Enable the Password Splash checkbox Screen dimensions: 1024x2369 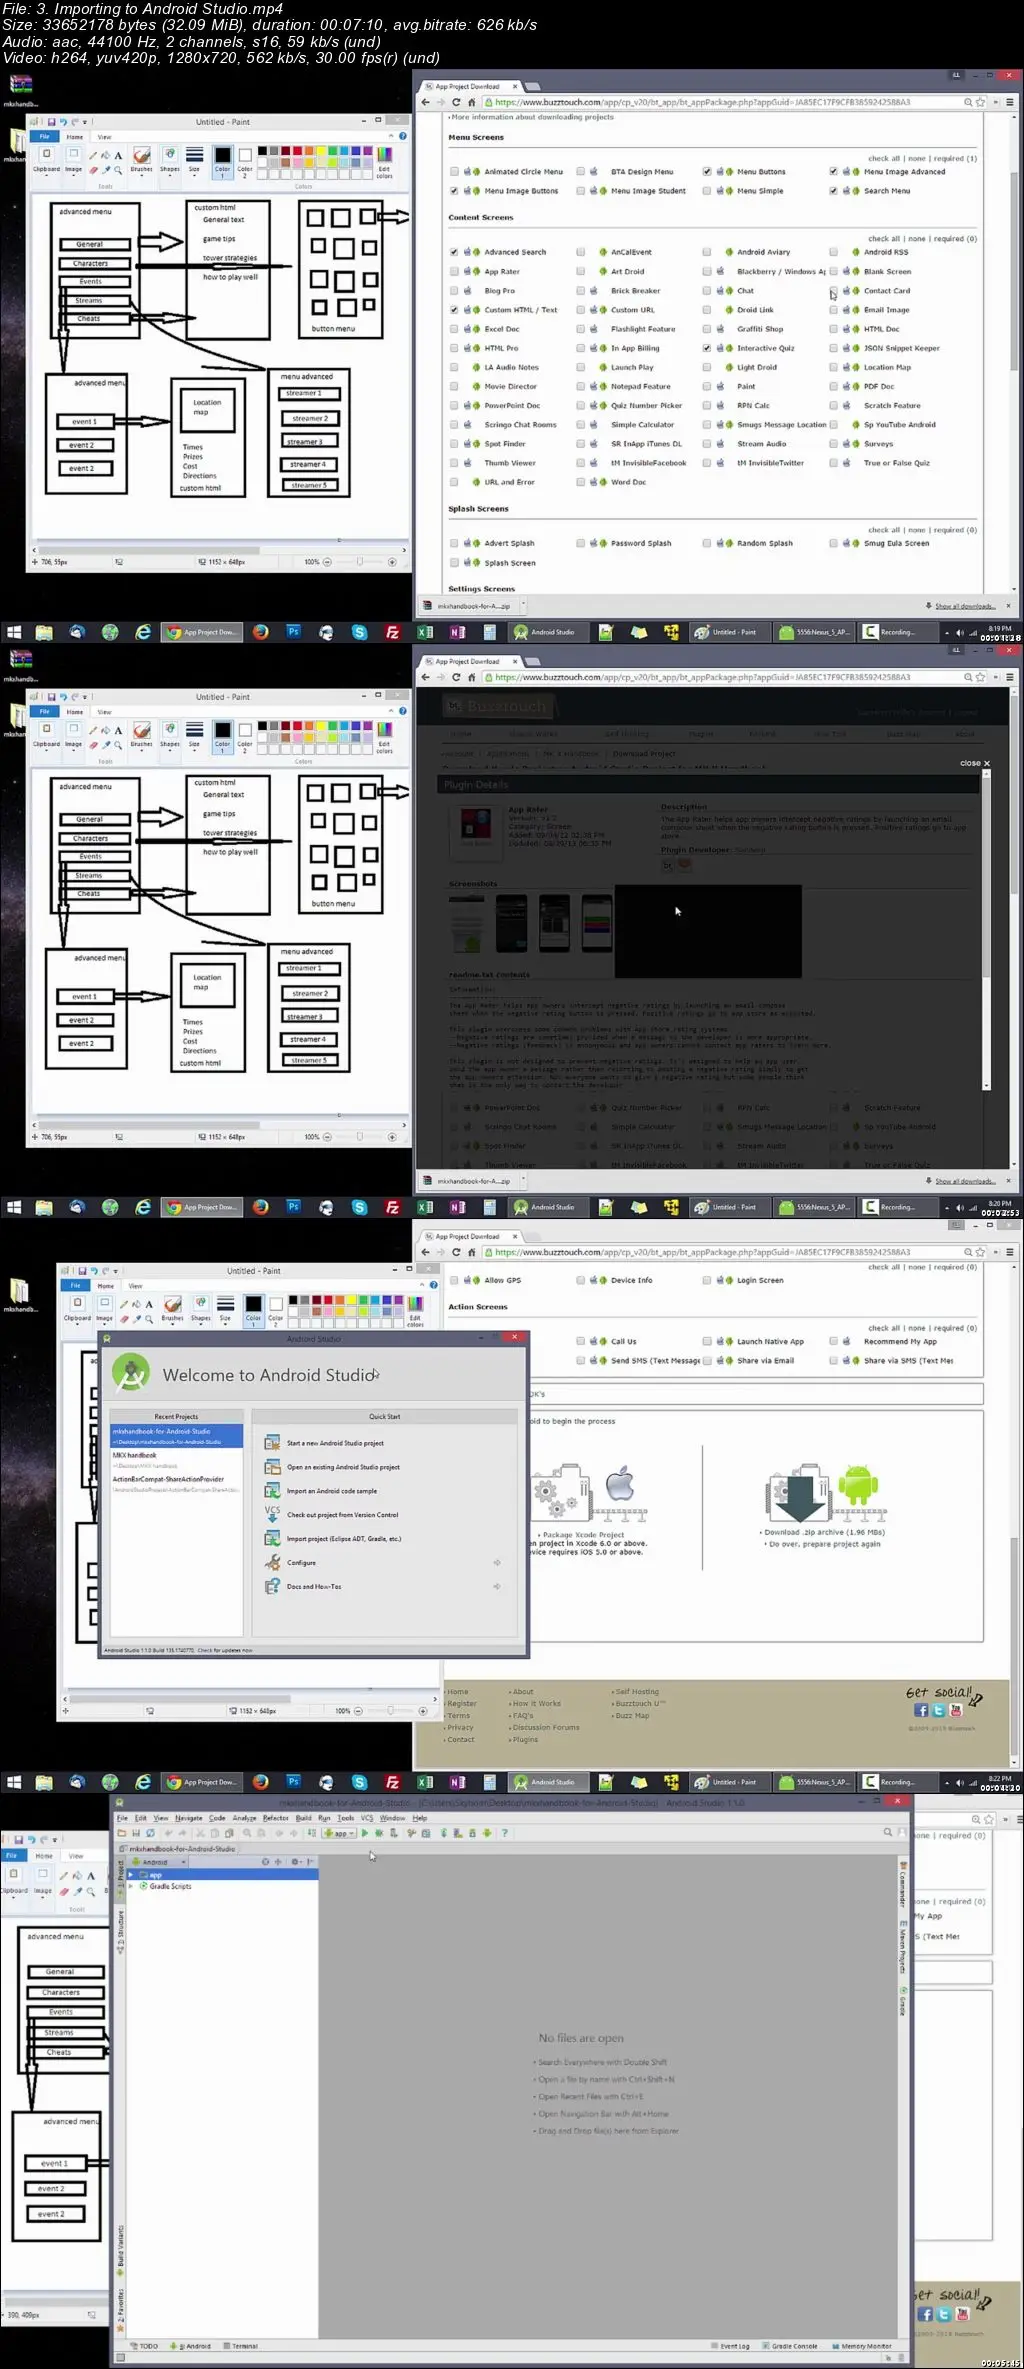[581, 543]
